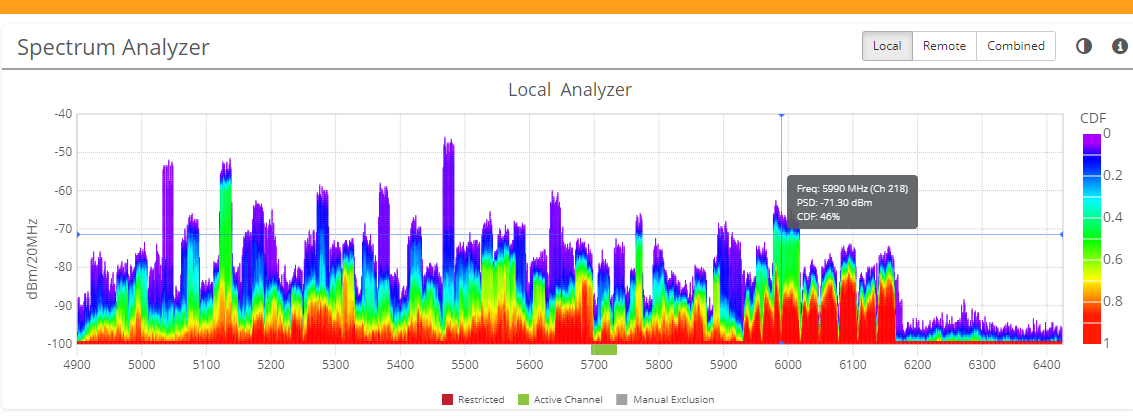Click the gray Manual Exclusion legend swatch

(621, 400)
